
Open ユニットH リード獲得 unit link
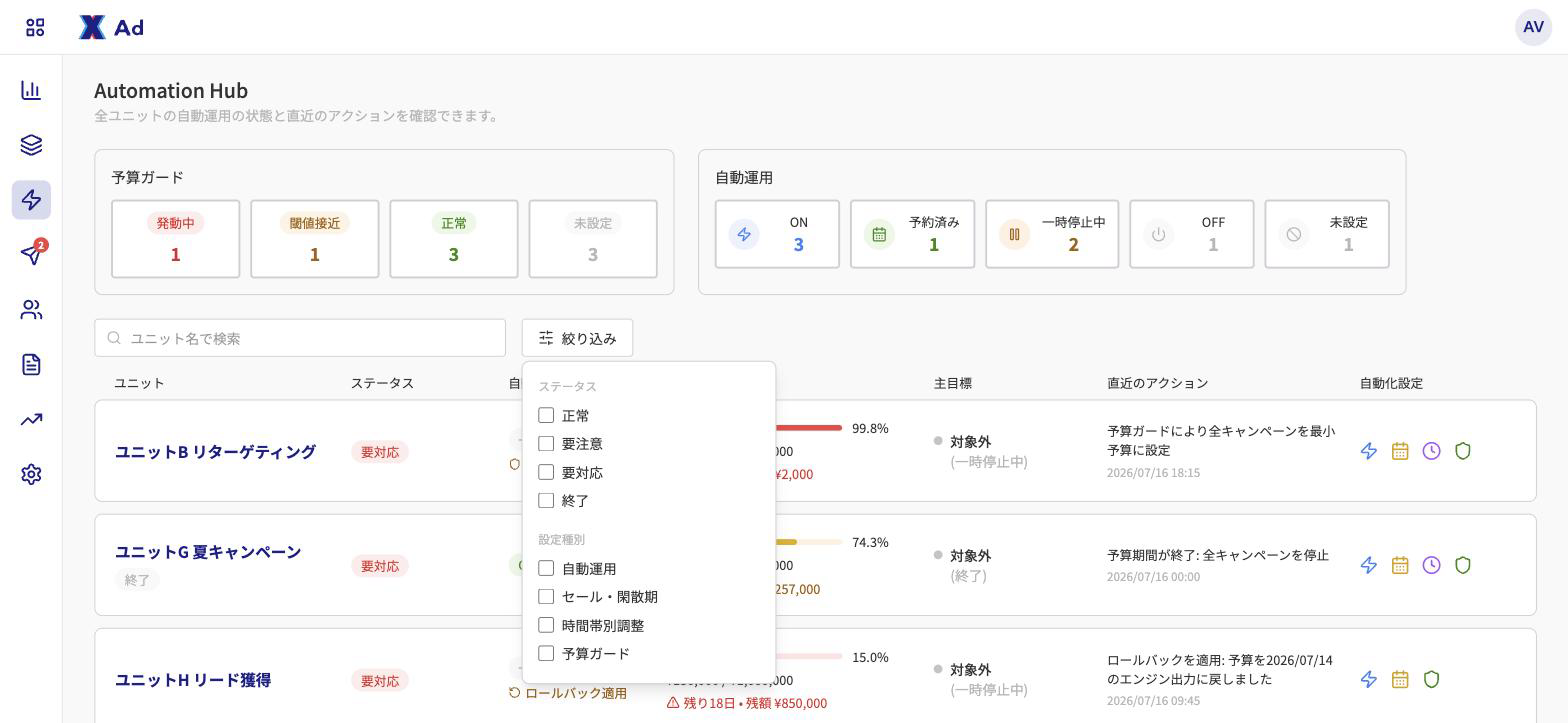pyautogui.click(x=193, y=680)
